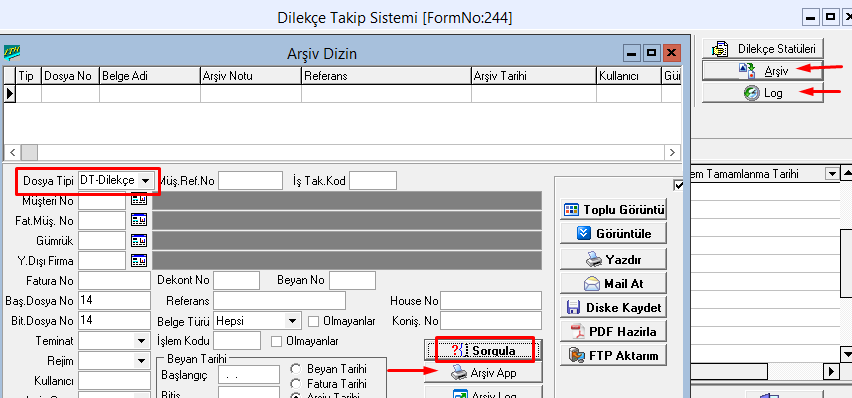Screen dimensions: 852x398
Task: Click the Bit.Dosya No field
Action: pyautogui.click(x=114, y=321)
